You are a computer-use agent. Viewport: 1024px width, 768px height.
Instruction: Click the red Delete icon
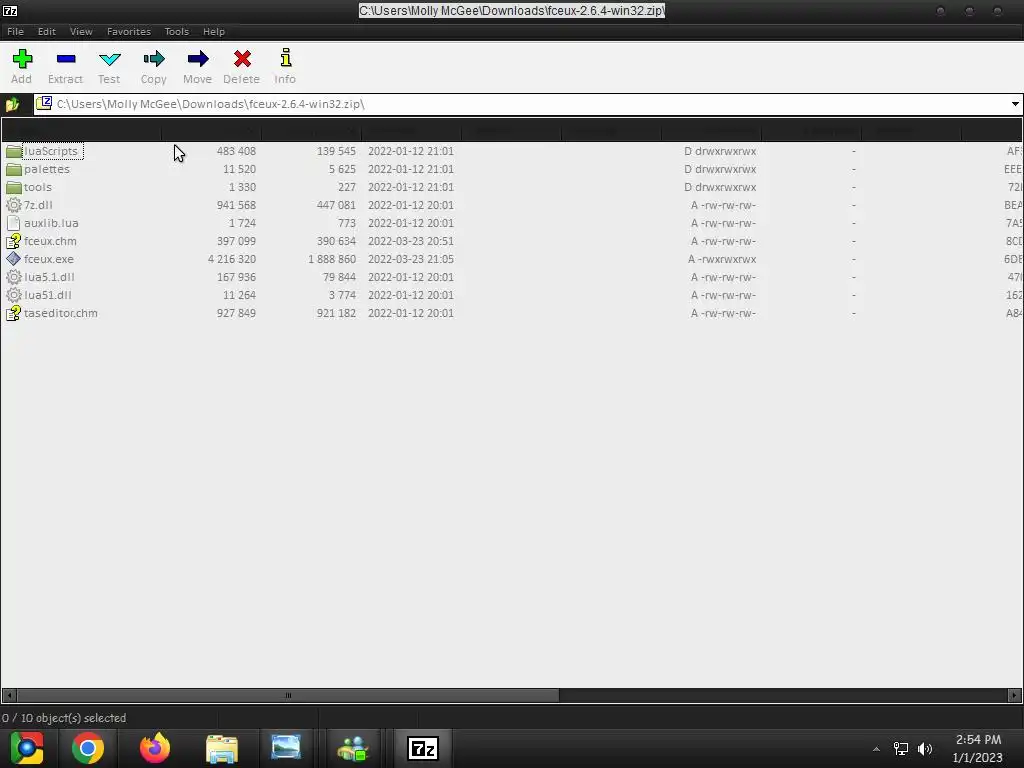tap(242, 59)
